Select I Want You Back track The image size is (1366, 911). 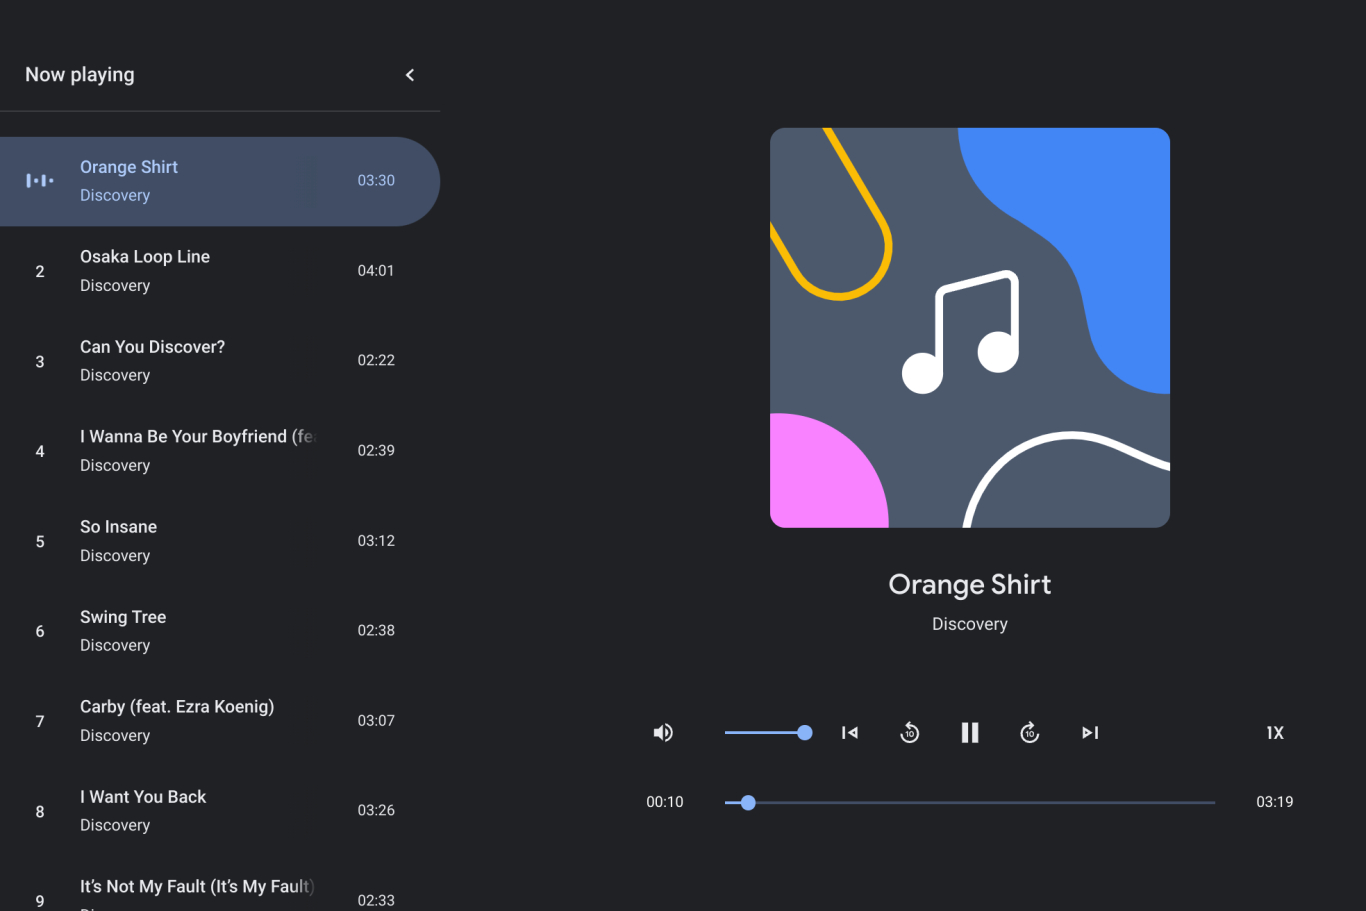tap(200, 811)
